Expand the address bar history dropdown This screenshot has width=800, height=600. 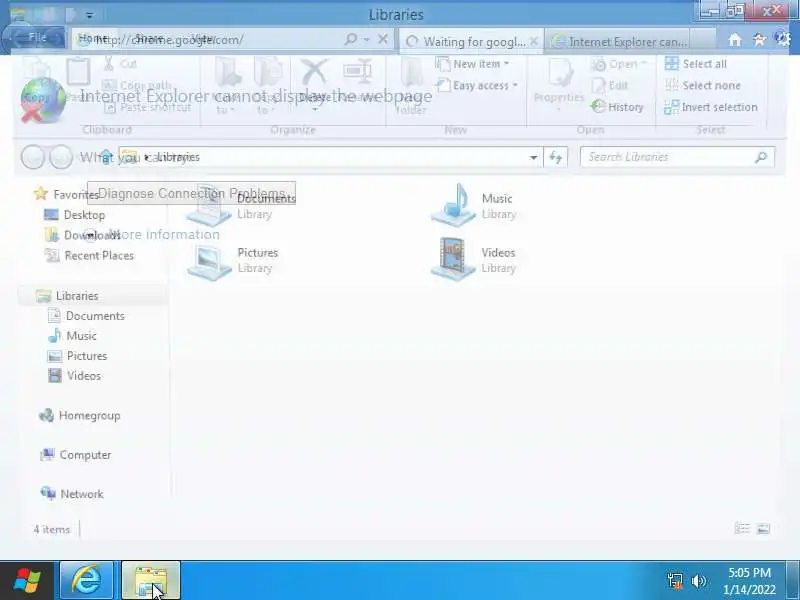tap(533, 157)
